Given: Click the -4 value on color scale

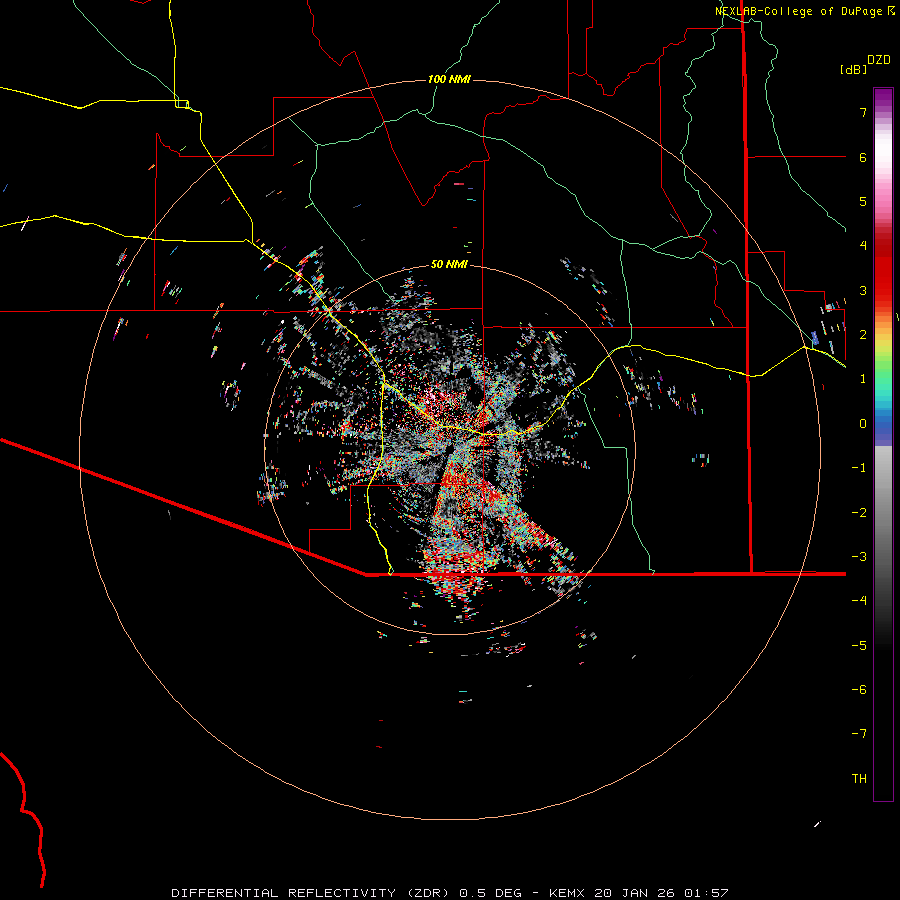Looking at the screenshot, I should pos(859,601).
